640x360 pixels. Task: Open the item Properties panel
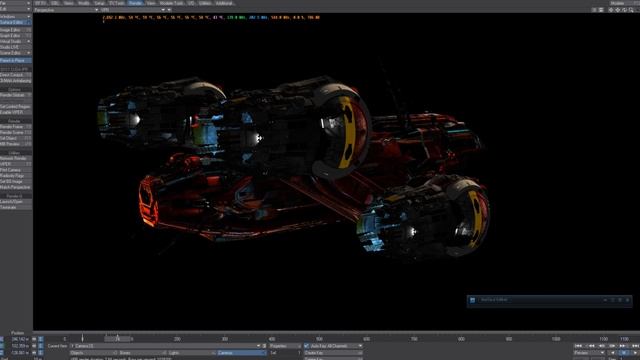pos(285,346)
